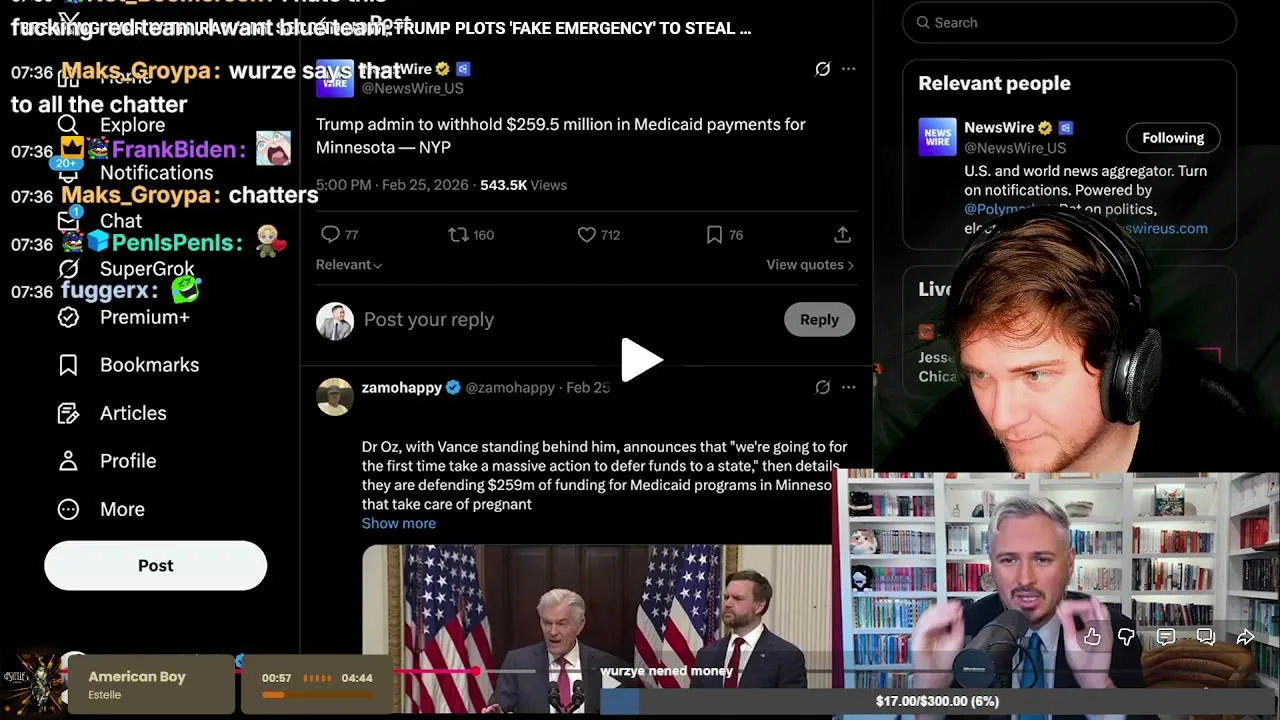Screen dimensions: 1280x720
Task: Open Explore in the sidebar
Action: pyautogui.click(x=132, y=125)
